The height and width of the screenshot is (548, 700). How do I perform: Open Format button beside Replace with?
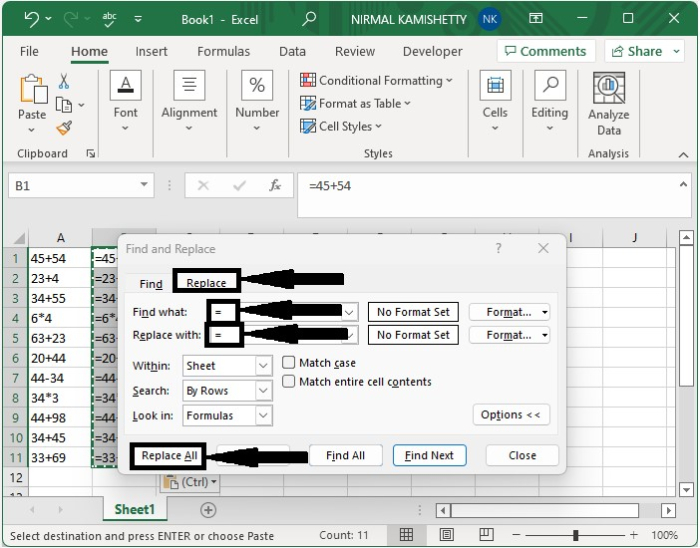pos(509,335)
